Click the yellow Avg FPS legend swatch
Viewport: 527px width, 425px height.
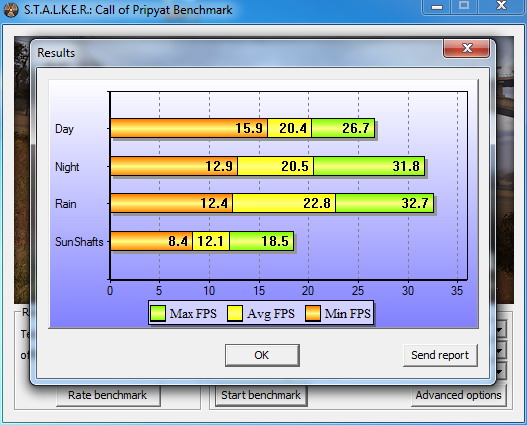[235, 313]
